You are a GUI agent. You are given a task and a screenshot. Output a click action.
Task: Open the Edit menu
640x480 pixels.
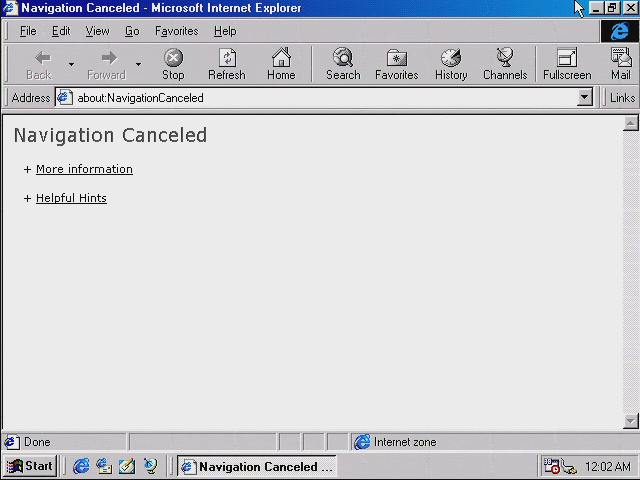click(61, 31)
